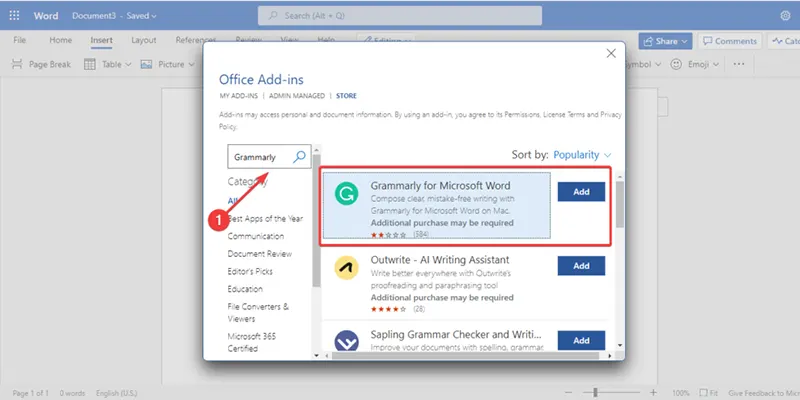Open the Layout ribbon tab
800x400 pixels.
point(144,40)
